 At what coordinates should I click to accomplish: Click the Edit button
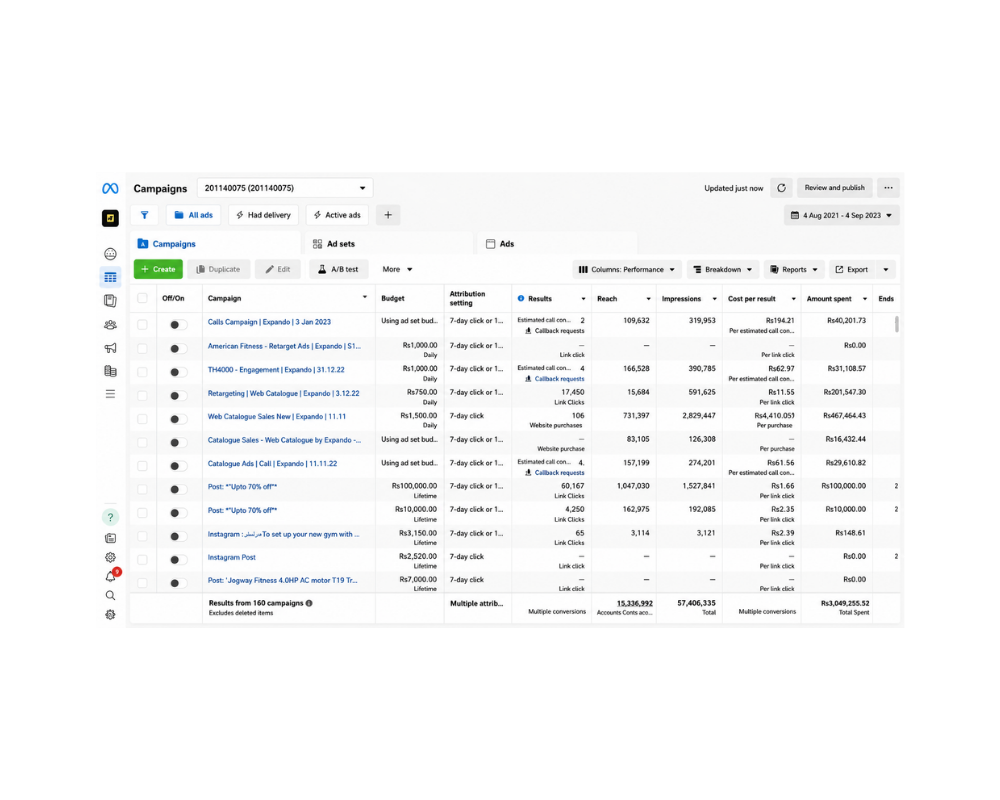pyautogui.click(x=278, y=269)
